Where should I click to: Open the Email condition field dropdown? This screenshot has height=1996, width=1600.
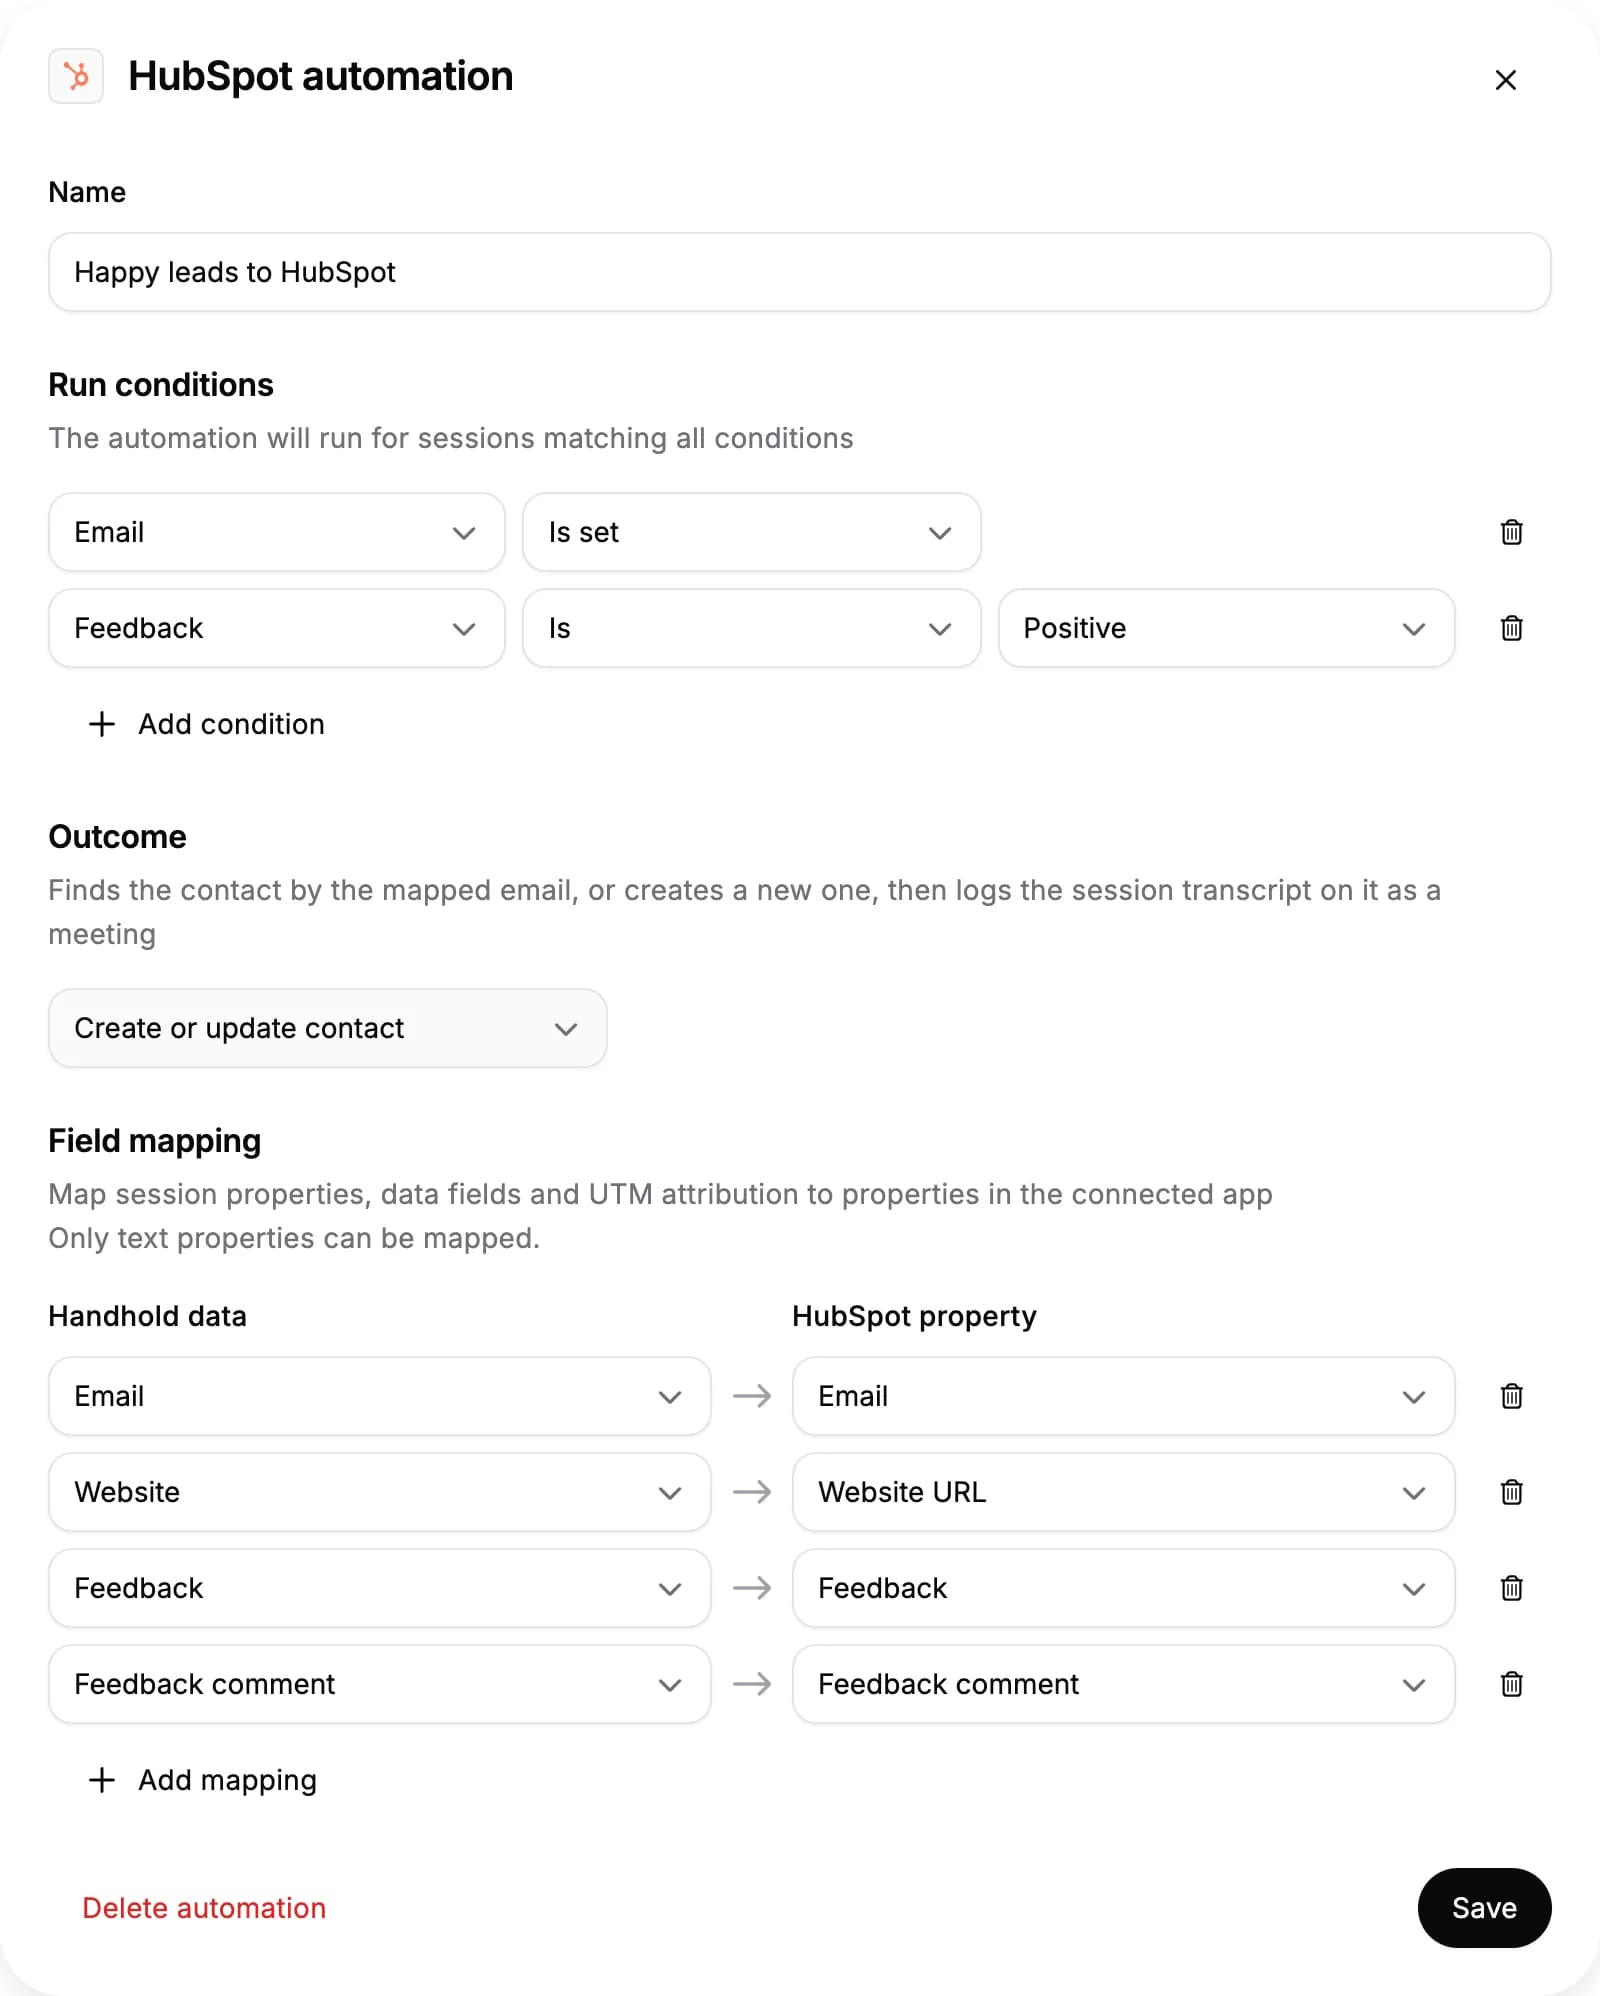tap(277, 532)
